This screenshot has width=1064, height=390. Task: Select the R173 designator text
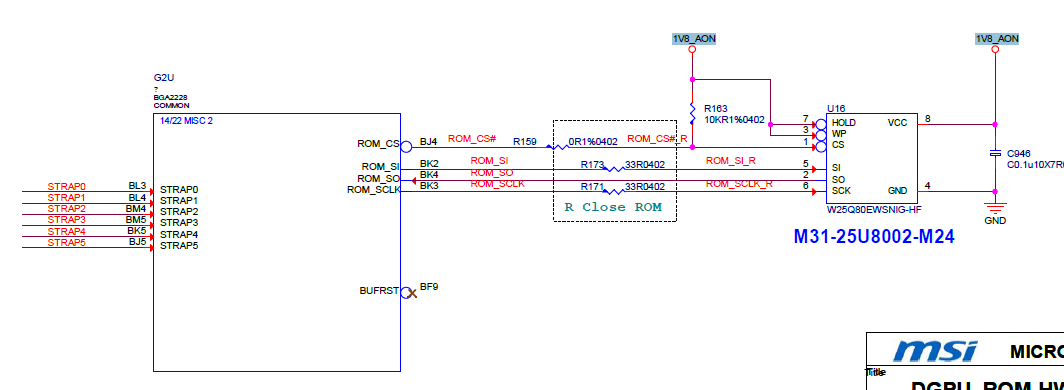592,165
